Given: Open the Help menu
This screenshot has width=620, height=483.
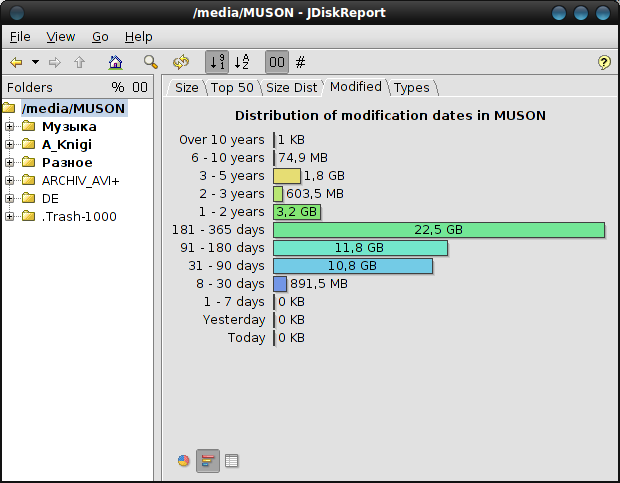Looking at the screenshot, I should click(x=138, y=37).
